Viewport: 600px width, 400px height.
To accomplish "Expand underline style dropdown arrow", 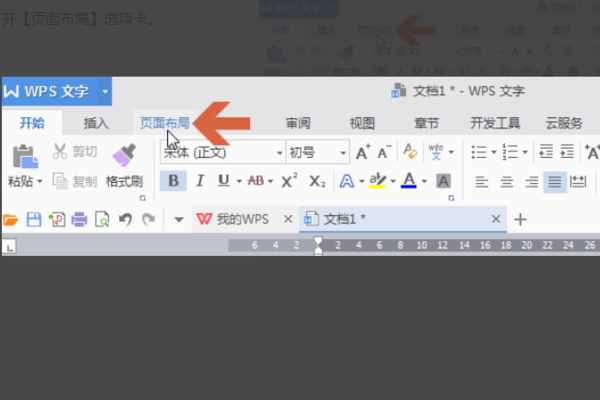I will click(x=239, y=181).
